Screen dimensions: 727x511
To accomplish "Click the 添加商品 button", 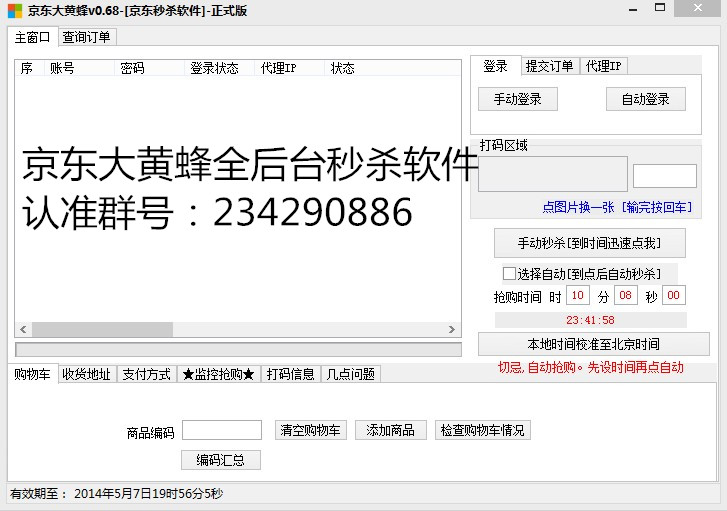I will click(x=391, y=430).
